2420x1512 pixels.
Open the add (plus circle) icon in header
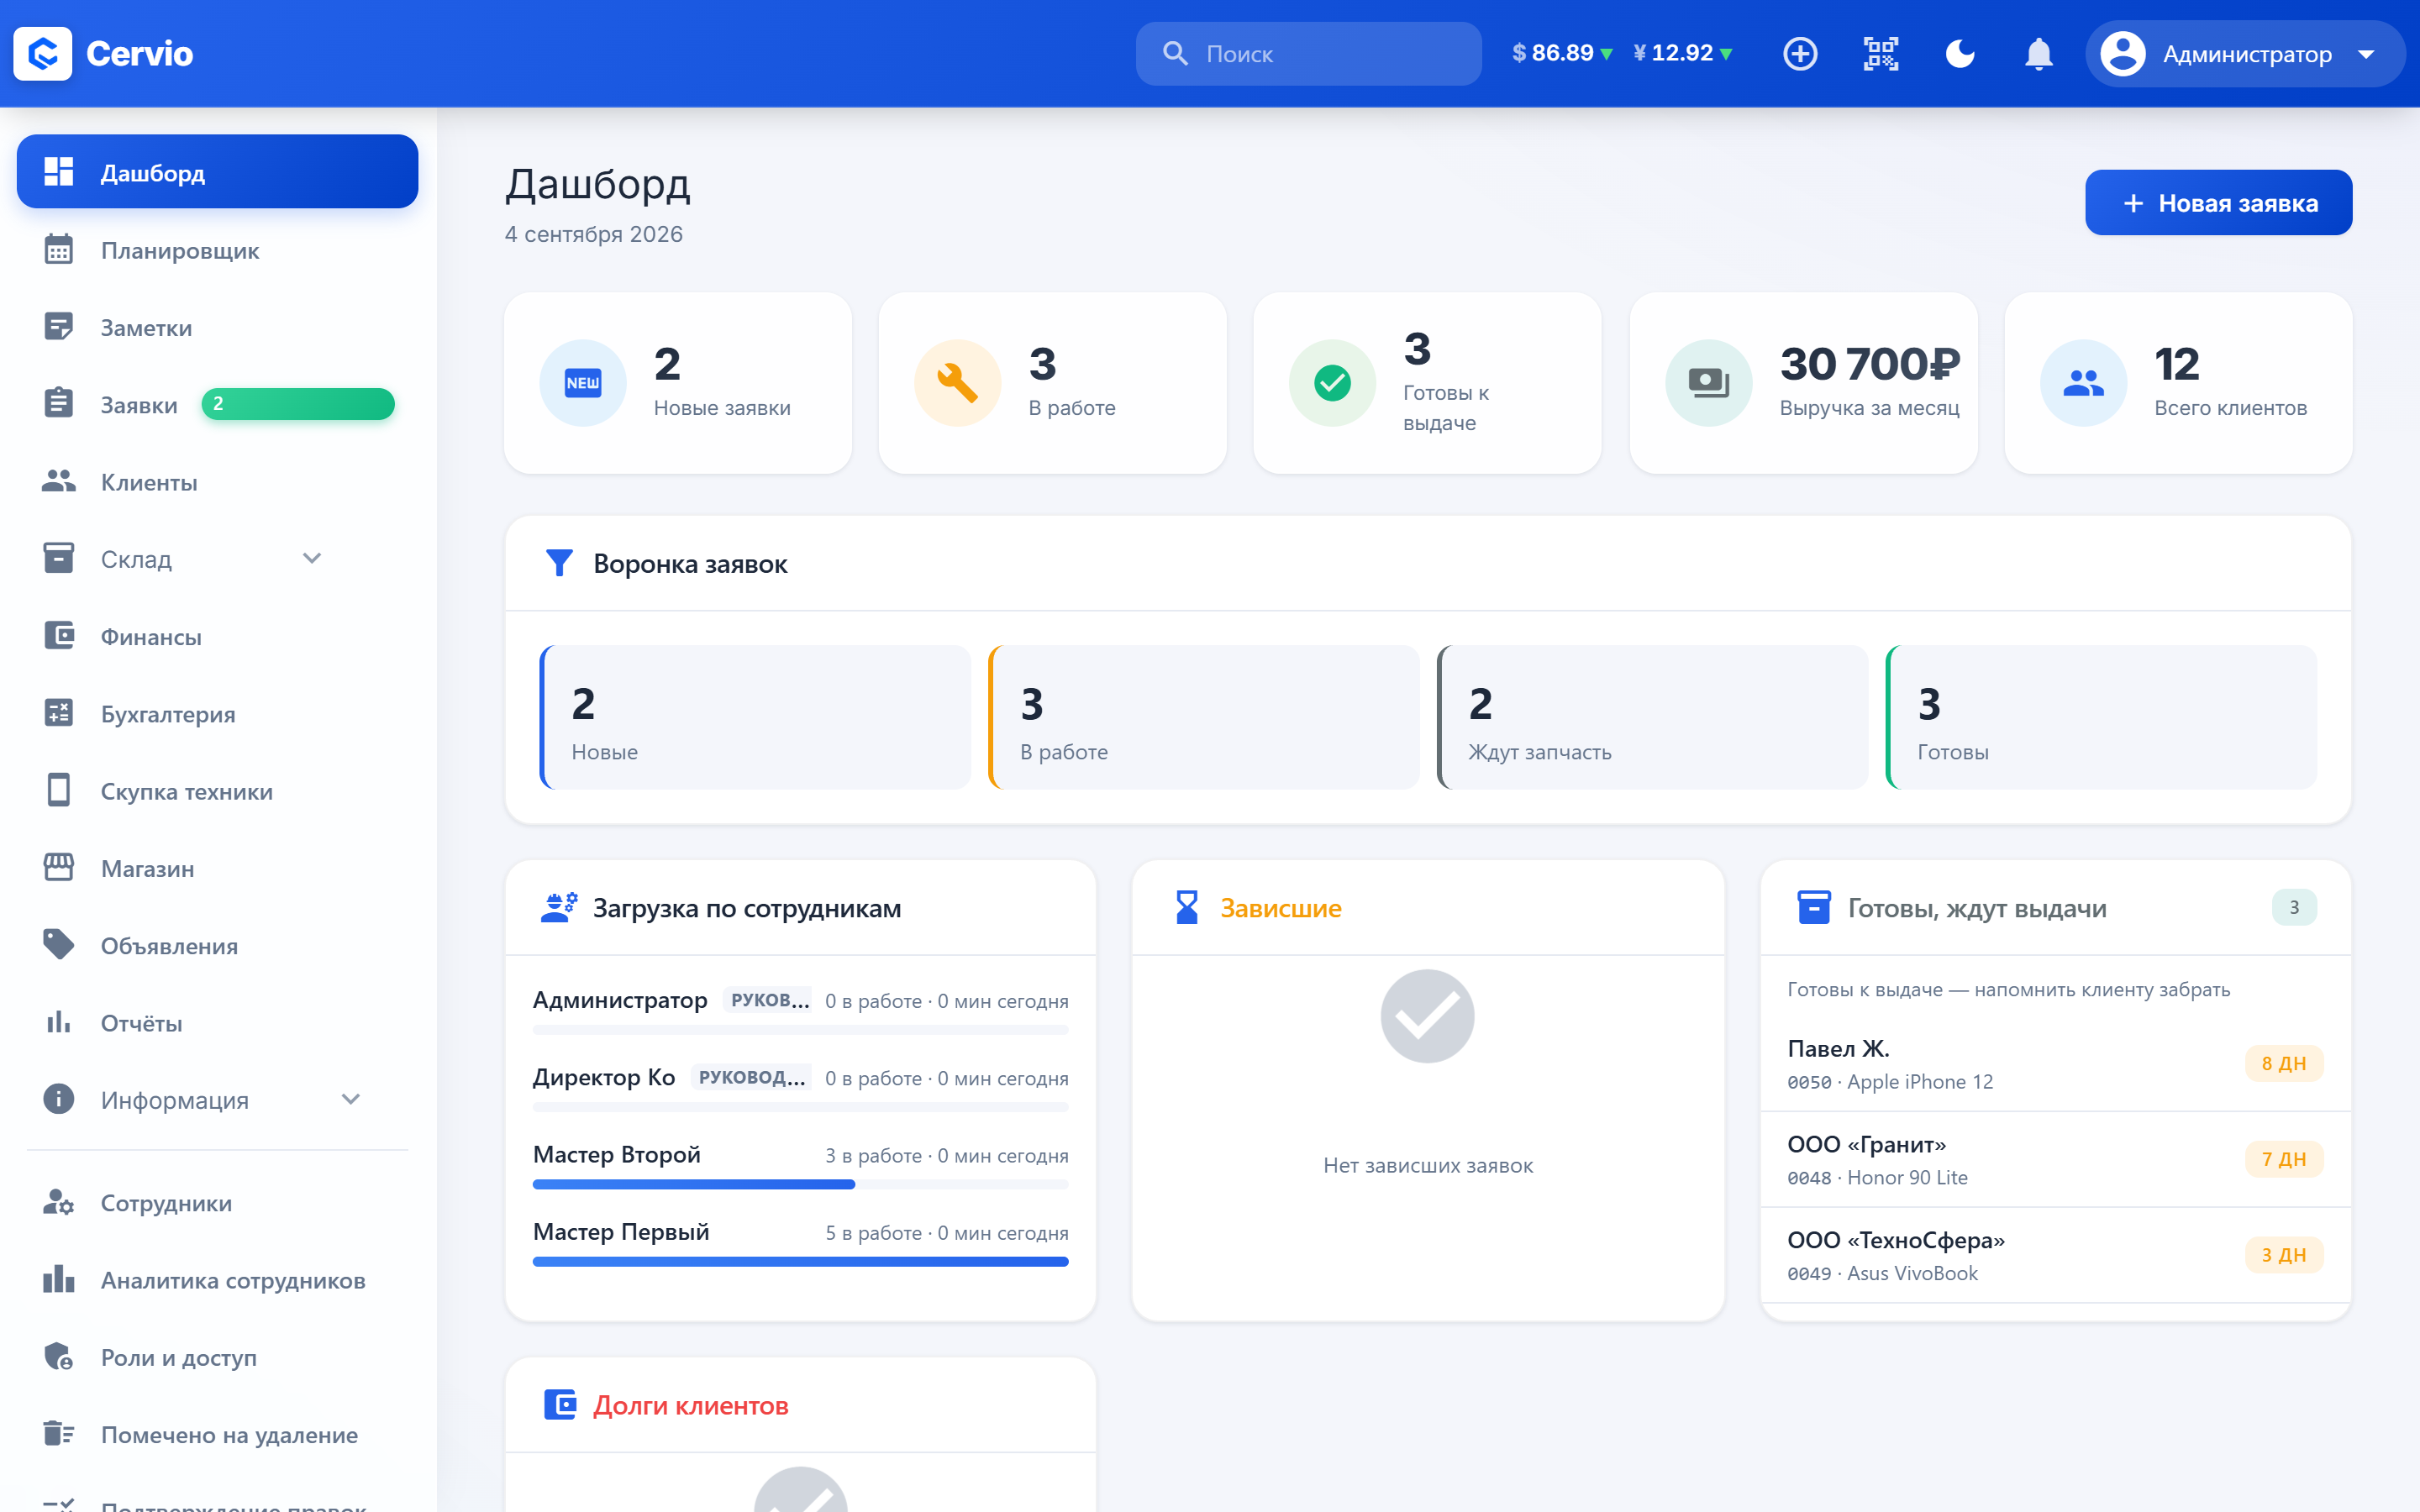(x=1800, y=53)
